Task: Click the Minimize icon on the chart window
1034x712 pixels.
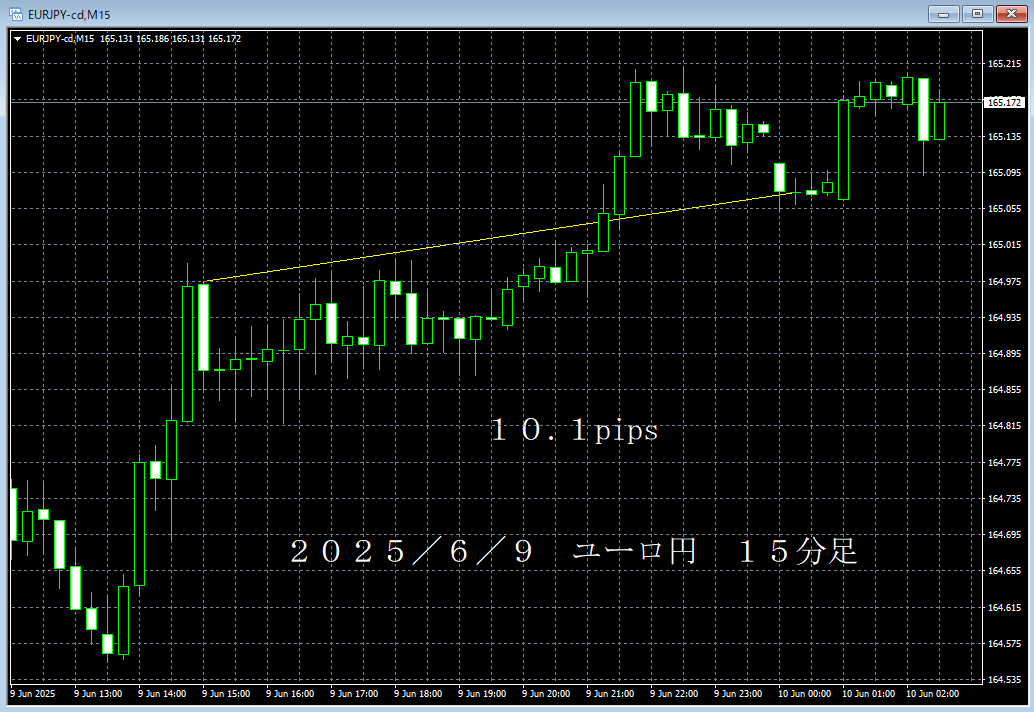Action: pos(944,14)
